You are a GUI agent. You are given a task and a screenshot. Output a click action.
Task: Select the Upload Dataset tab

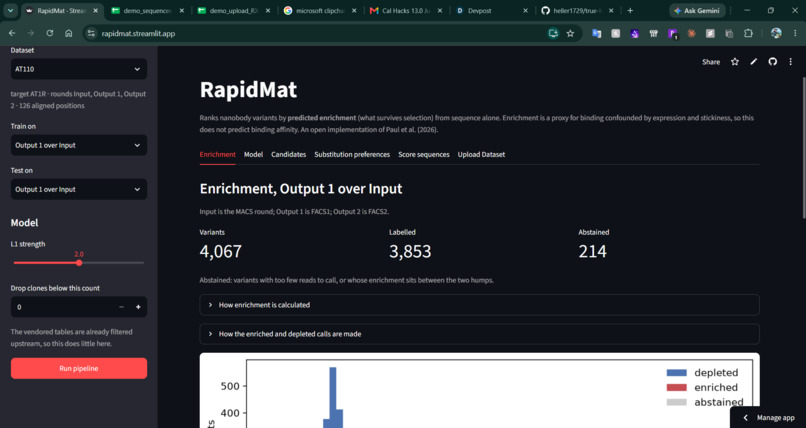coord(481,154)
